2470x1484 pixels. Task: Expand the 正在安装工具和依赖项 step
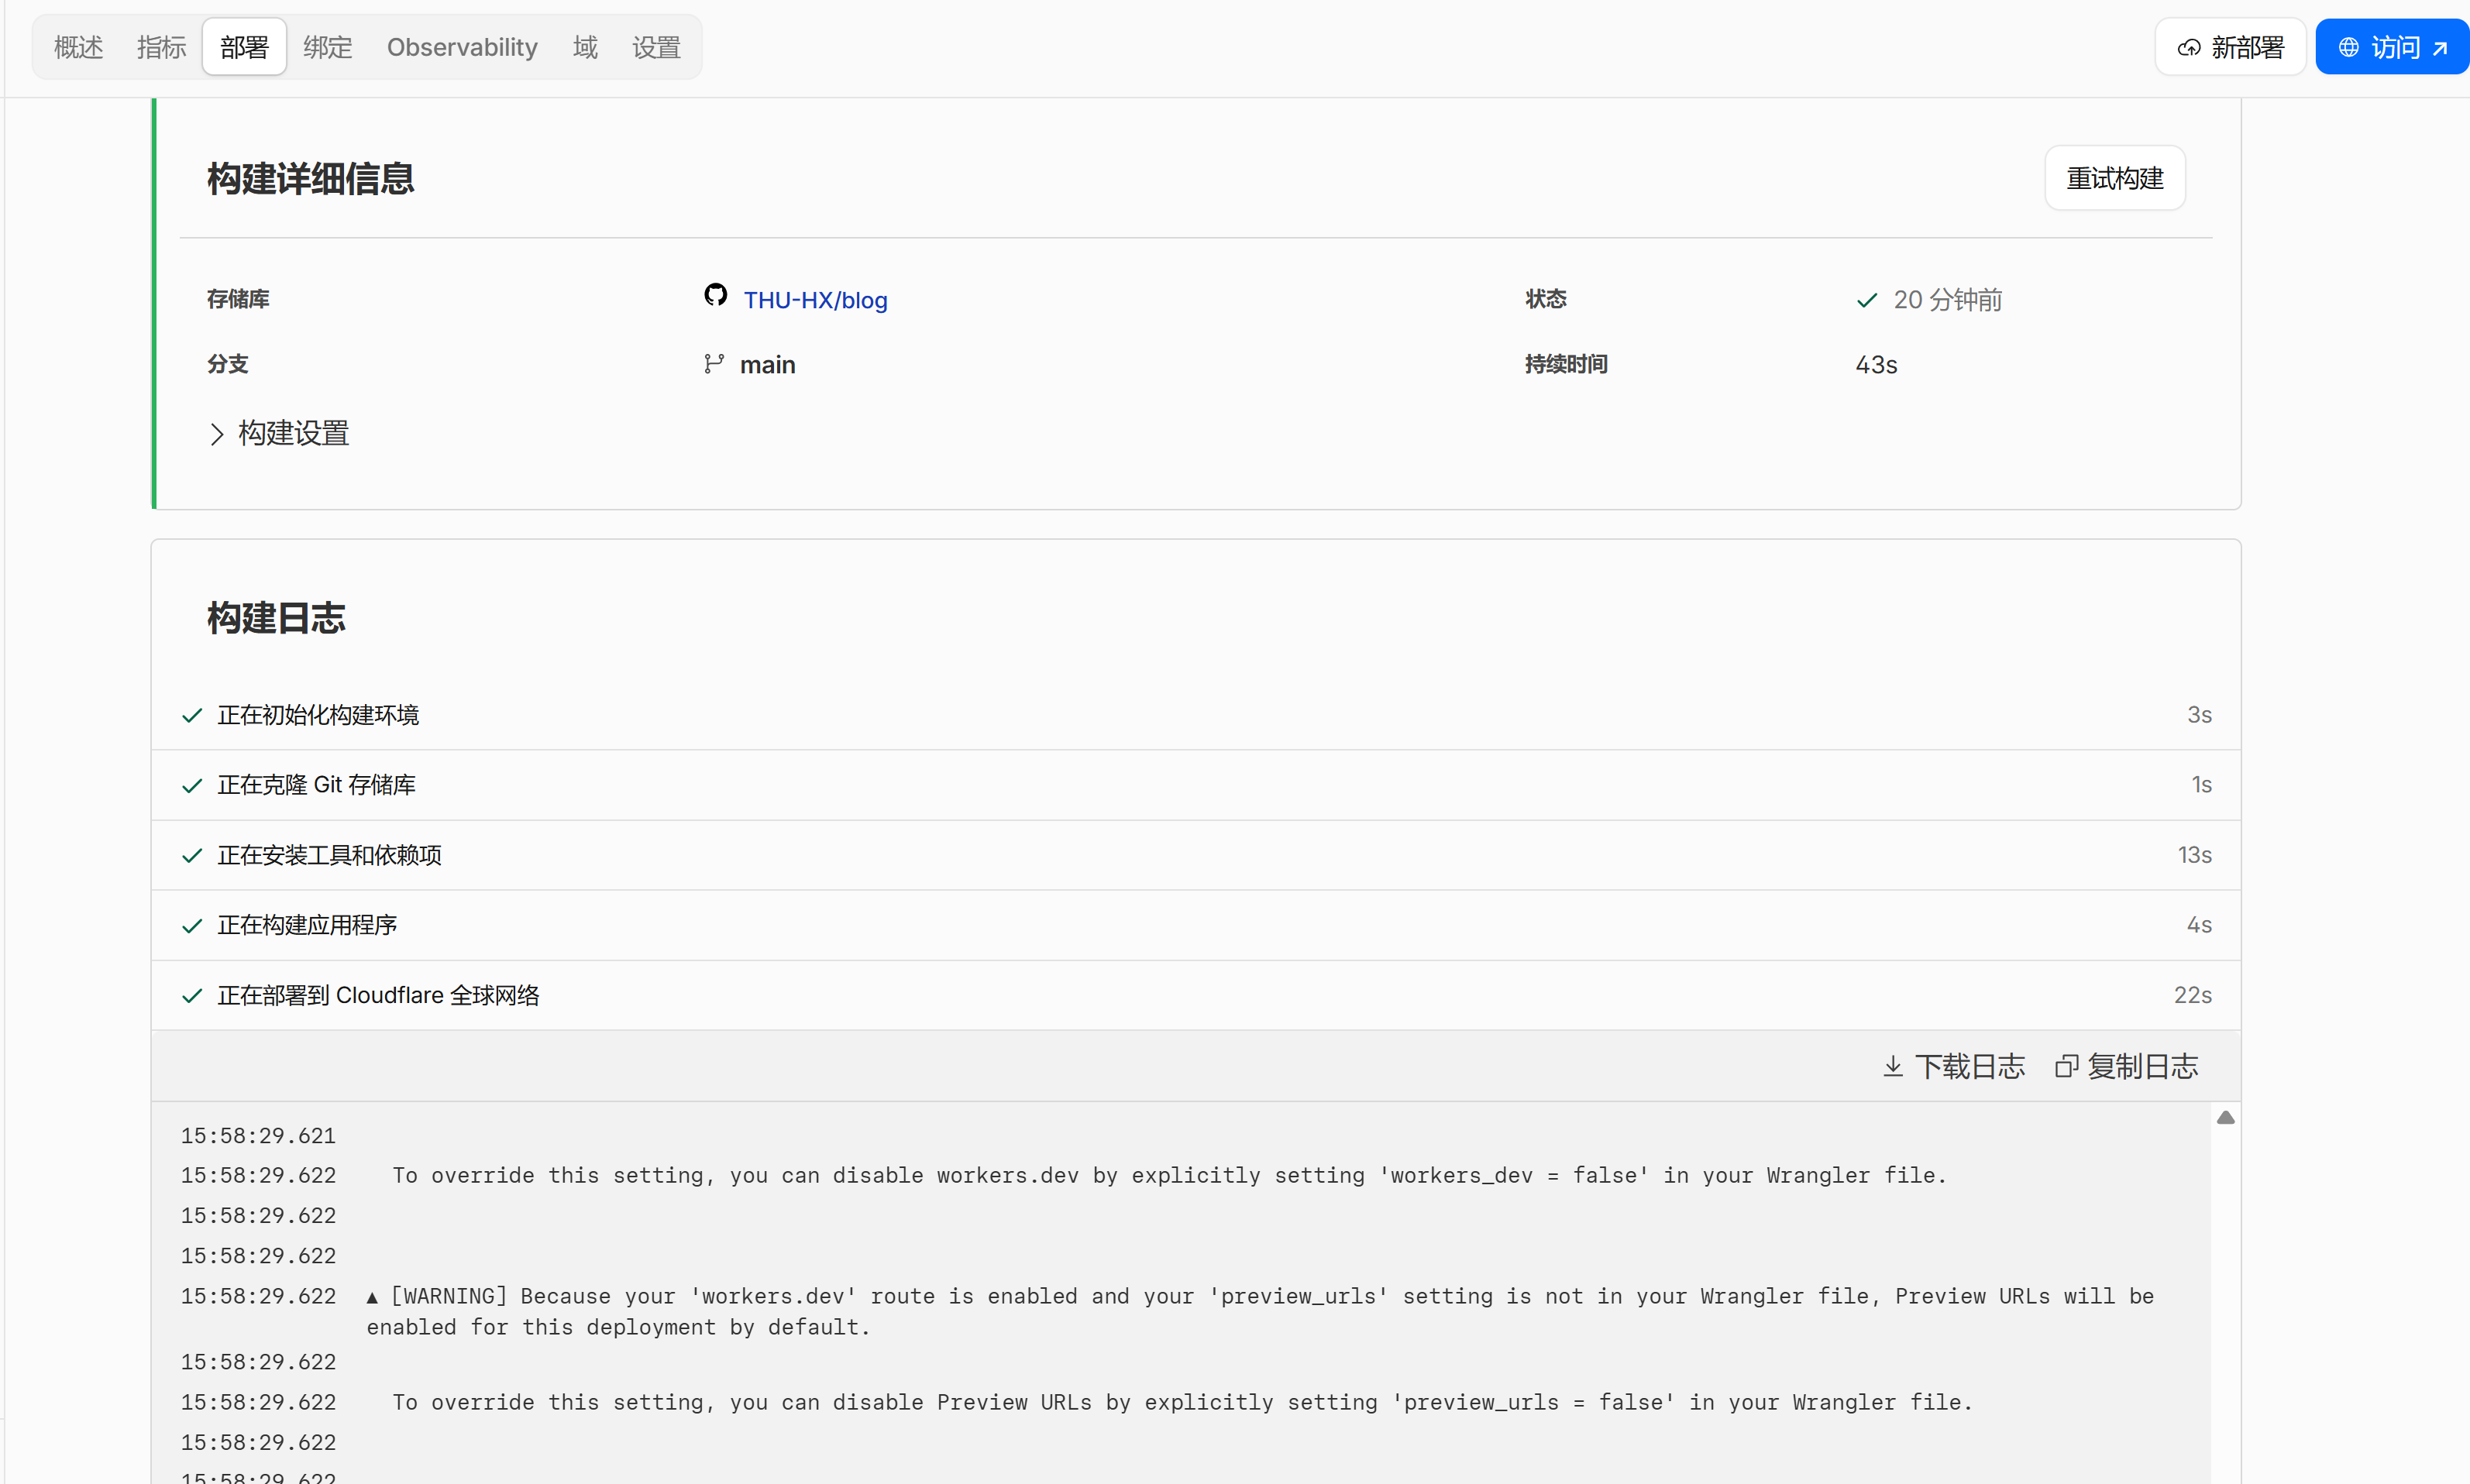click(x=1196, y=855)
